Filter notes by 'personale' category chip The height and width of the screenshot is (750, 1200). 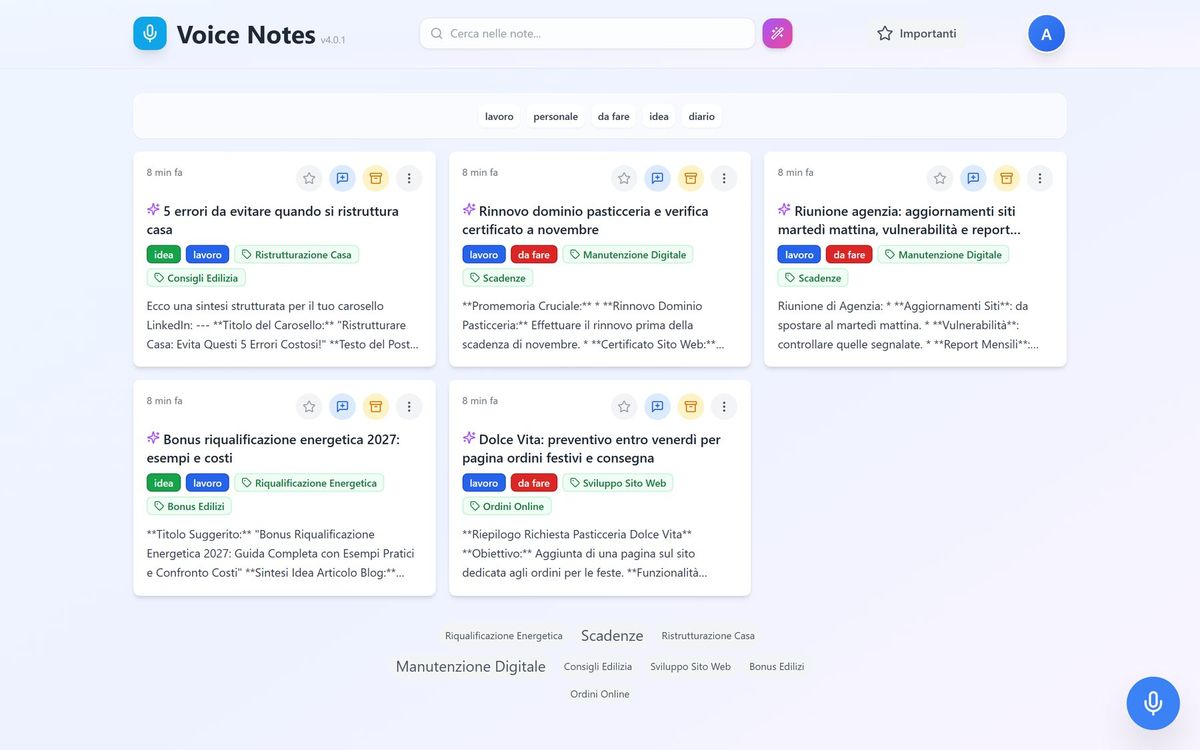[555, 117]
